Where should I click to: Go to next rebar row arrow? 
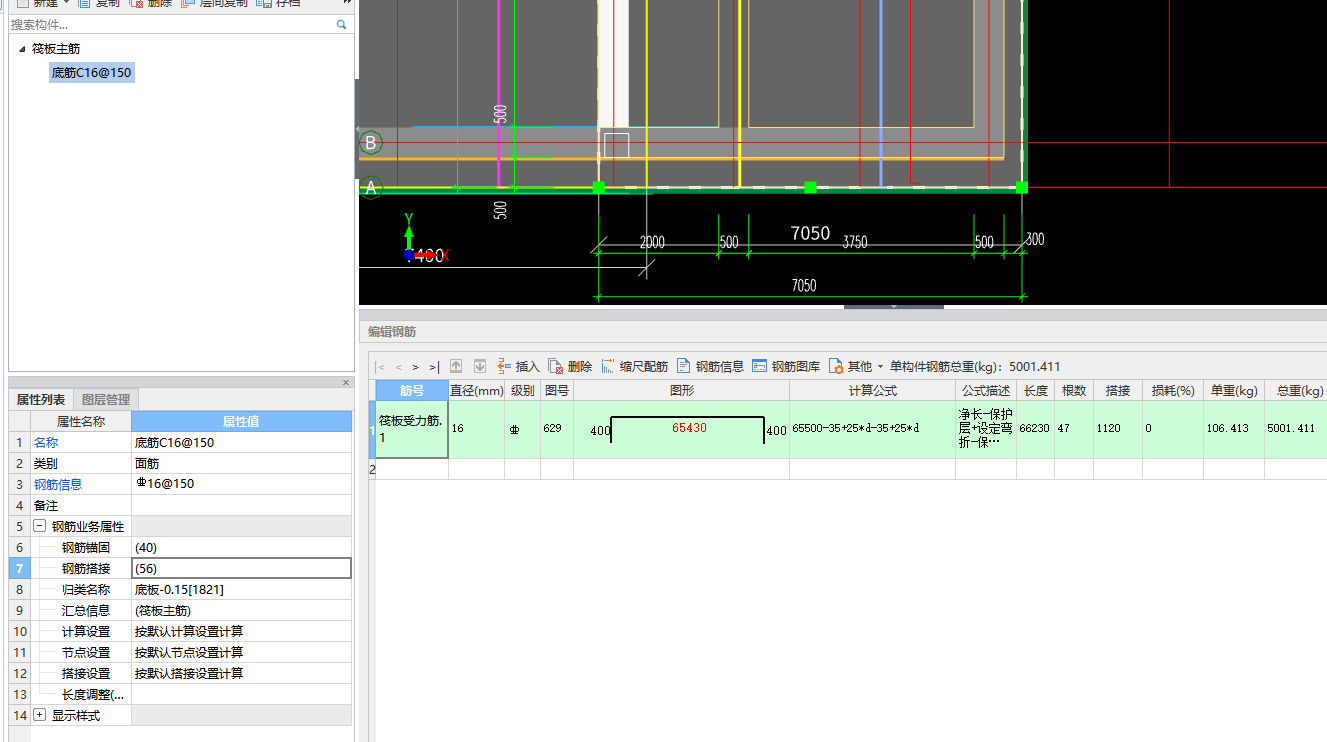[416, 367]
